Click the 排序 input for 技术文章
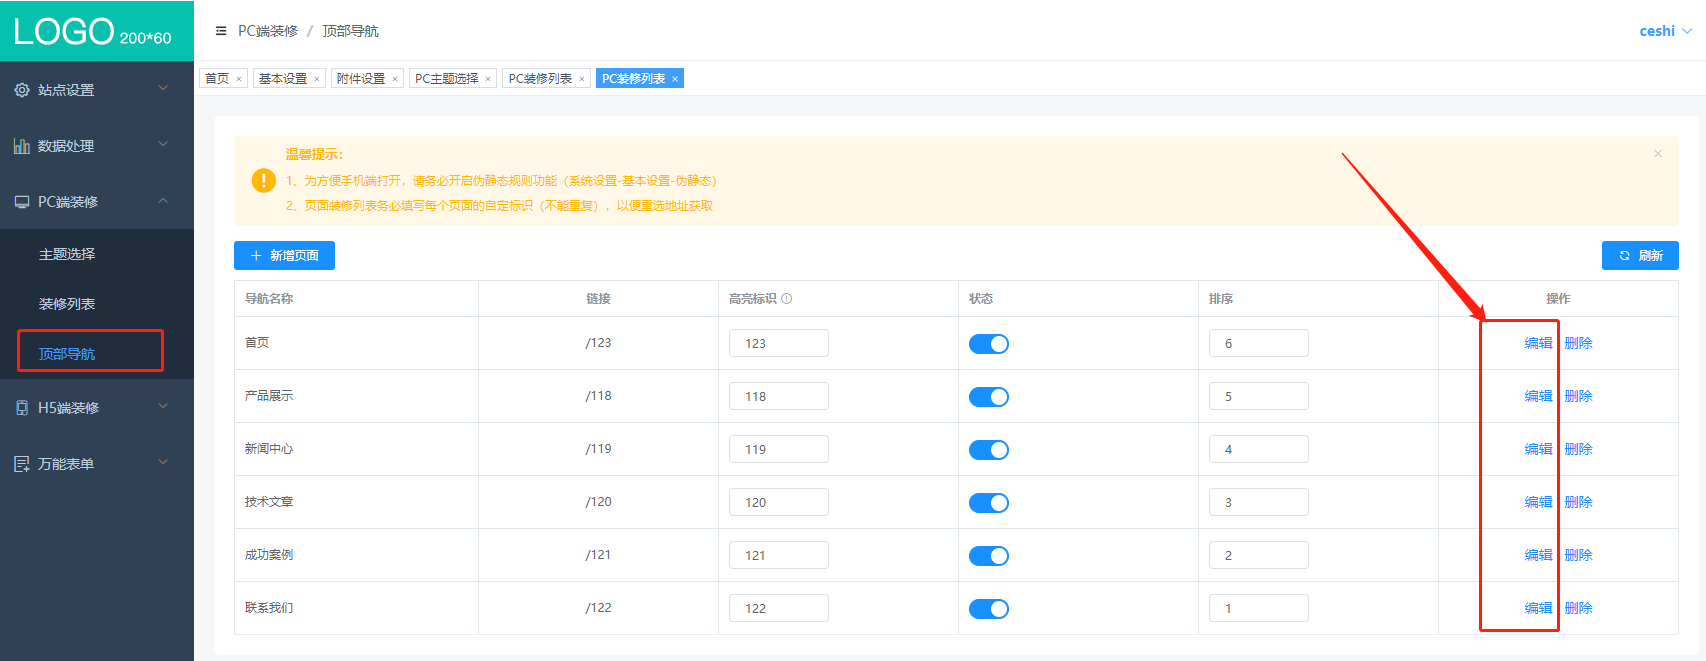The image size is (1706, 661). coord(1258,502)
